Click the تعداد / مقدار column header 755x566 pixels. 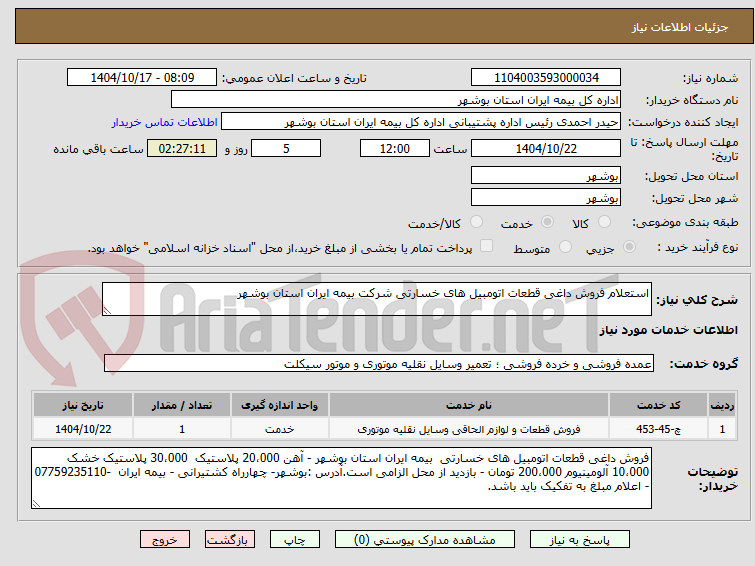[182, 405]
